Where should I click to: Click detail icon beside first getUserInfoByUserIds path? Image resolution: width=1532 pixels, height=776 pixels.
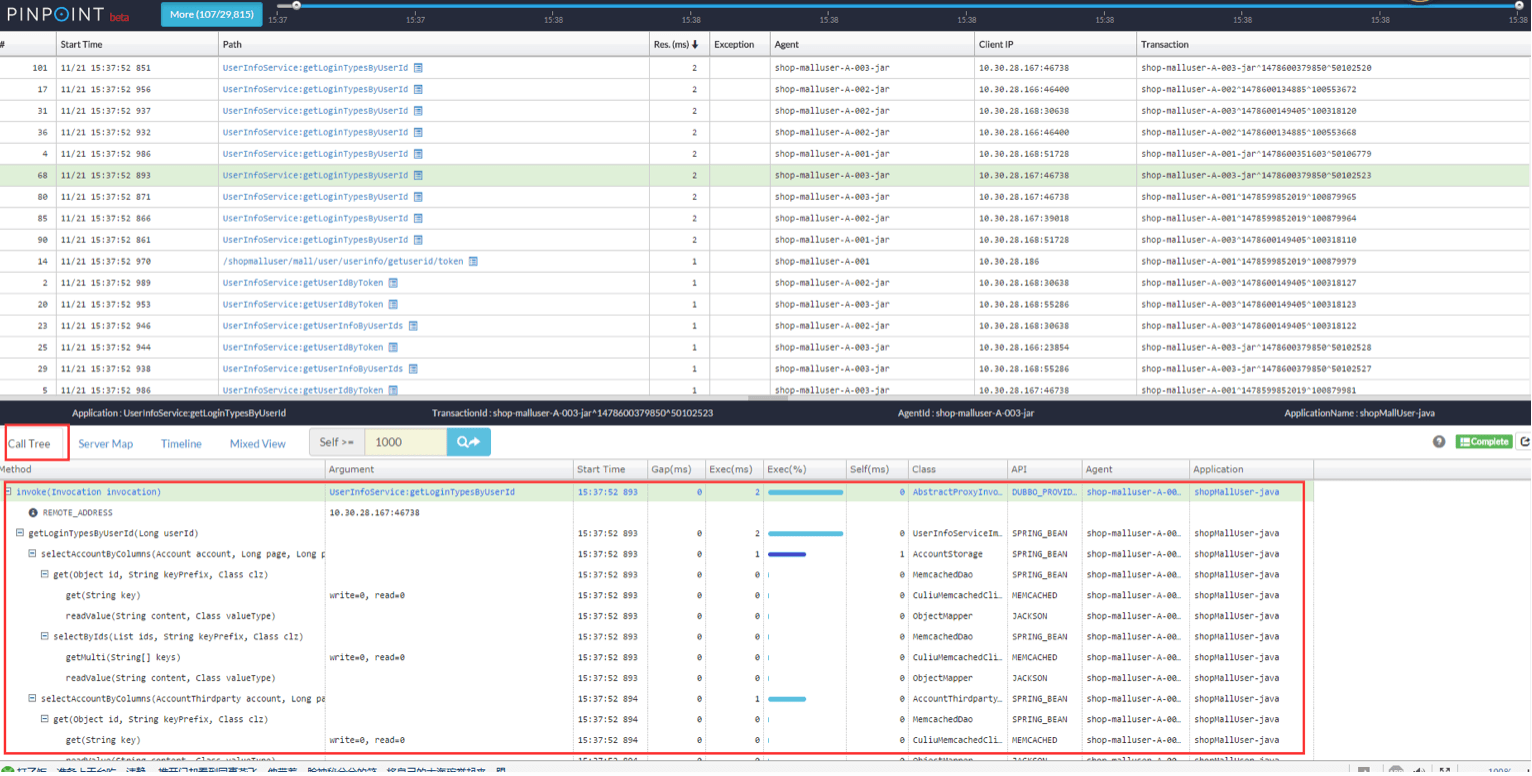[413, 326]
